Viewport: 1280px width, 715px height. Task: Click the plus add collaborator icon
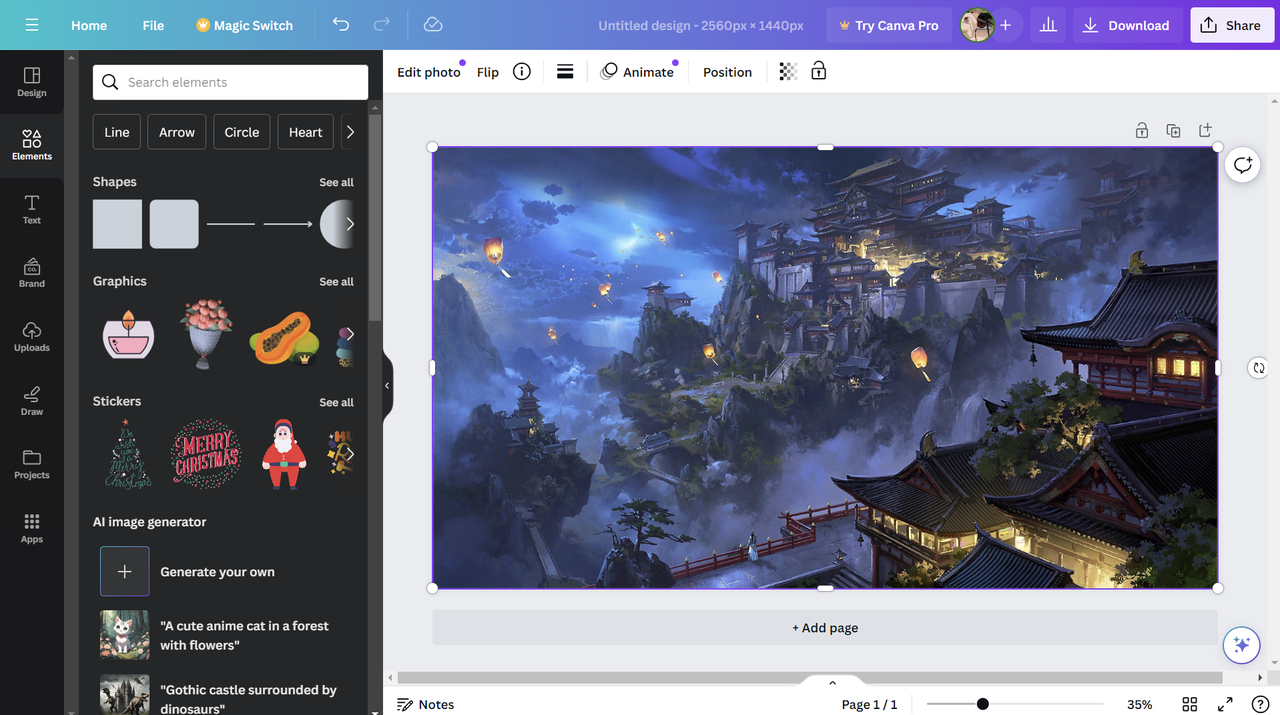coord(1005,25)
